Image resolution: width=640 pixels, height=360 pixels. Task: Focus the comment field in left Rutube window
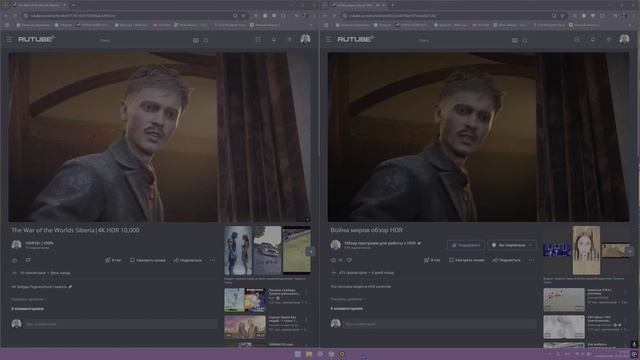click(121, 324)
